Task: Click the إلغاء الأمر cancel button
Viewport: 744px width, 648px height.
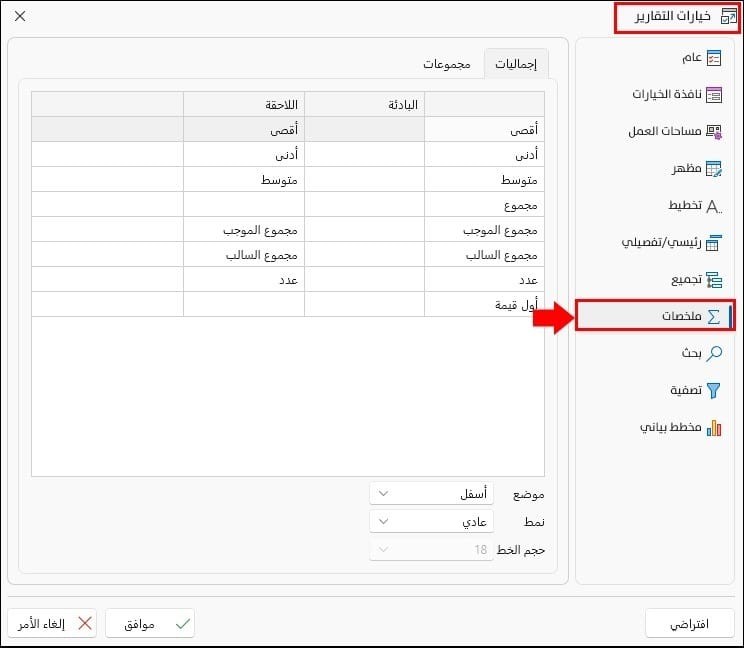Action: coord(52,624)
